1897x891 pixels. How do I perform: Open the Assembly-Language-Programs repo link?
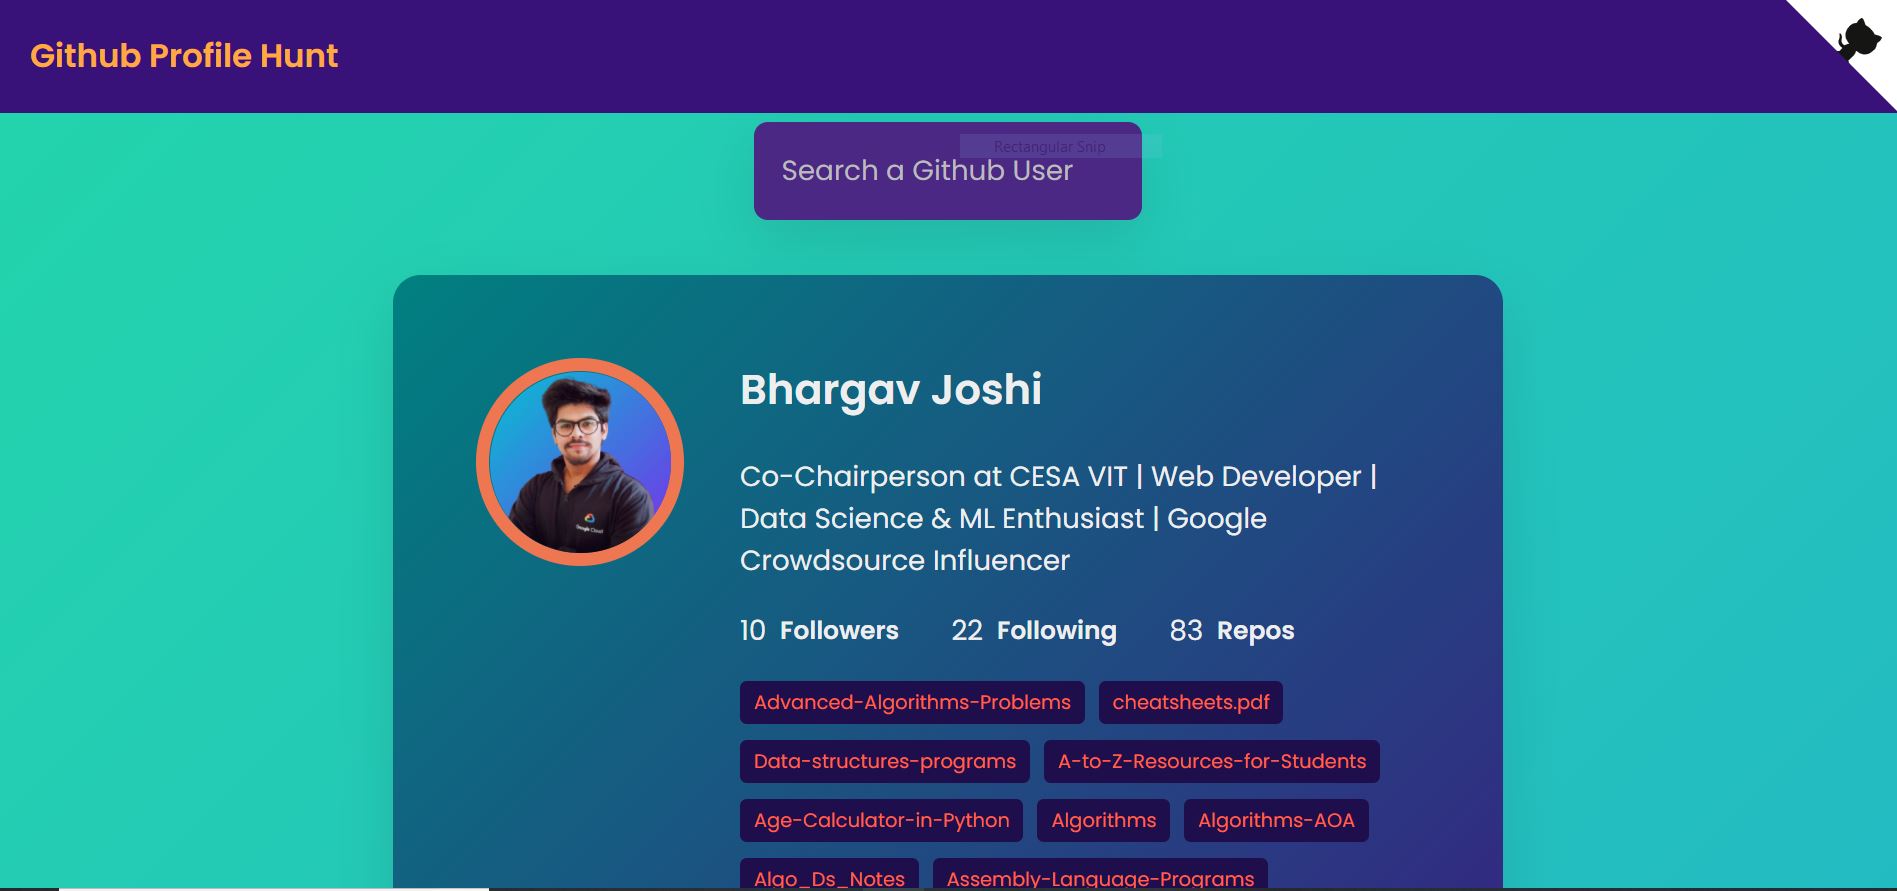(1100, 875)
